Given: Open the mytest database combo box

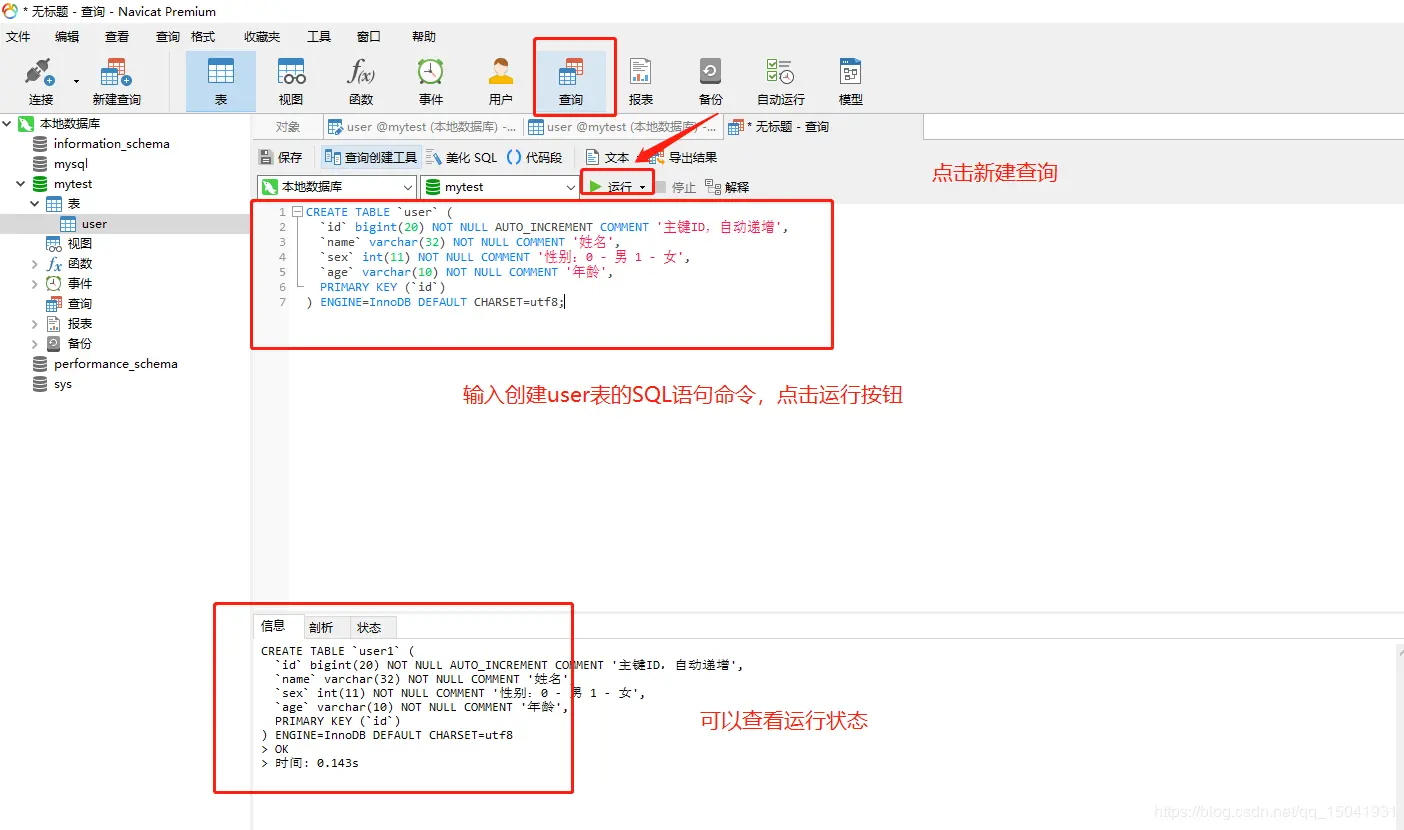Looking at the screenshot, I should 499,187.
